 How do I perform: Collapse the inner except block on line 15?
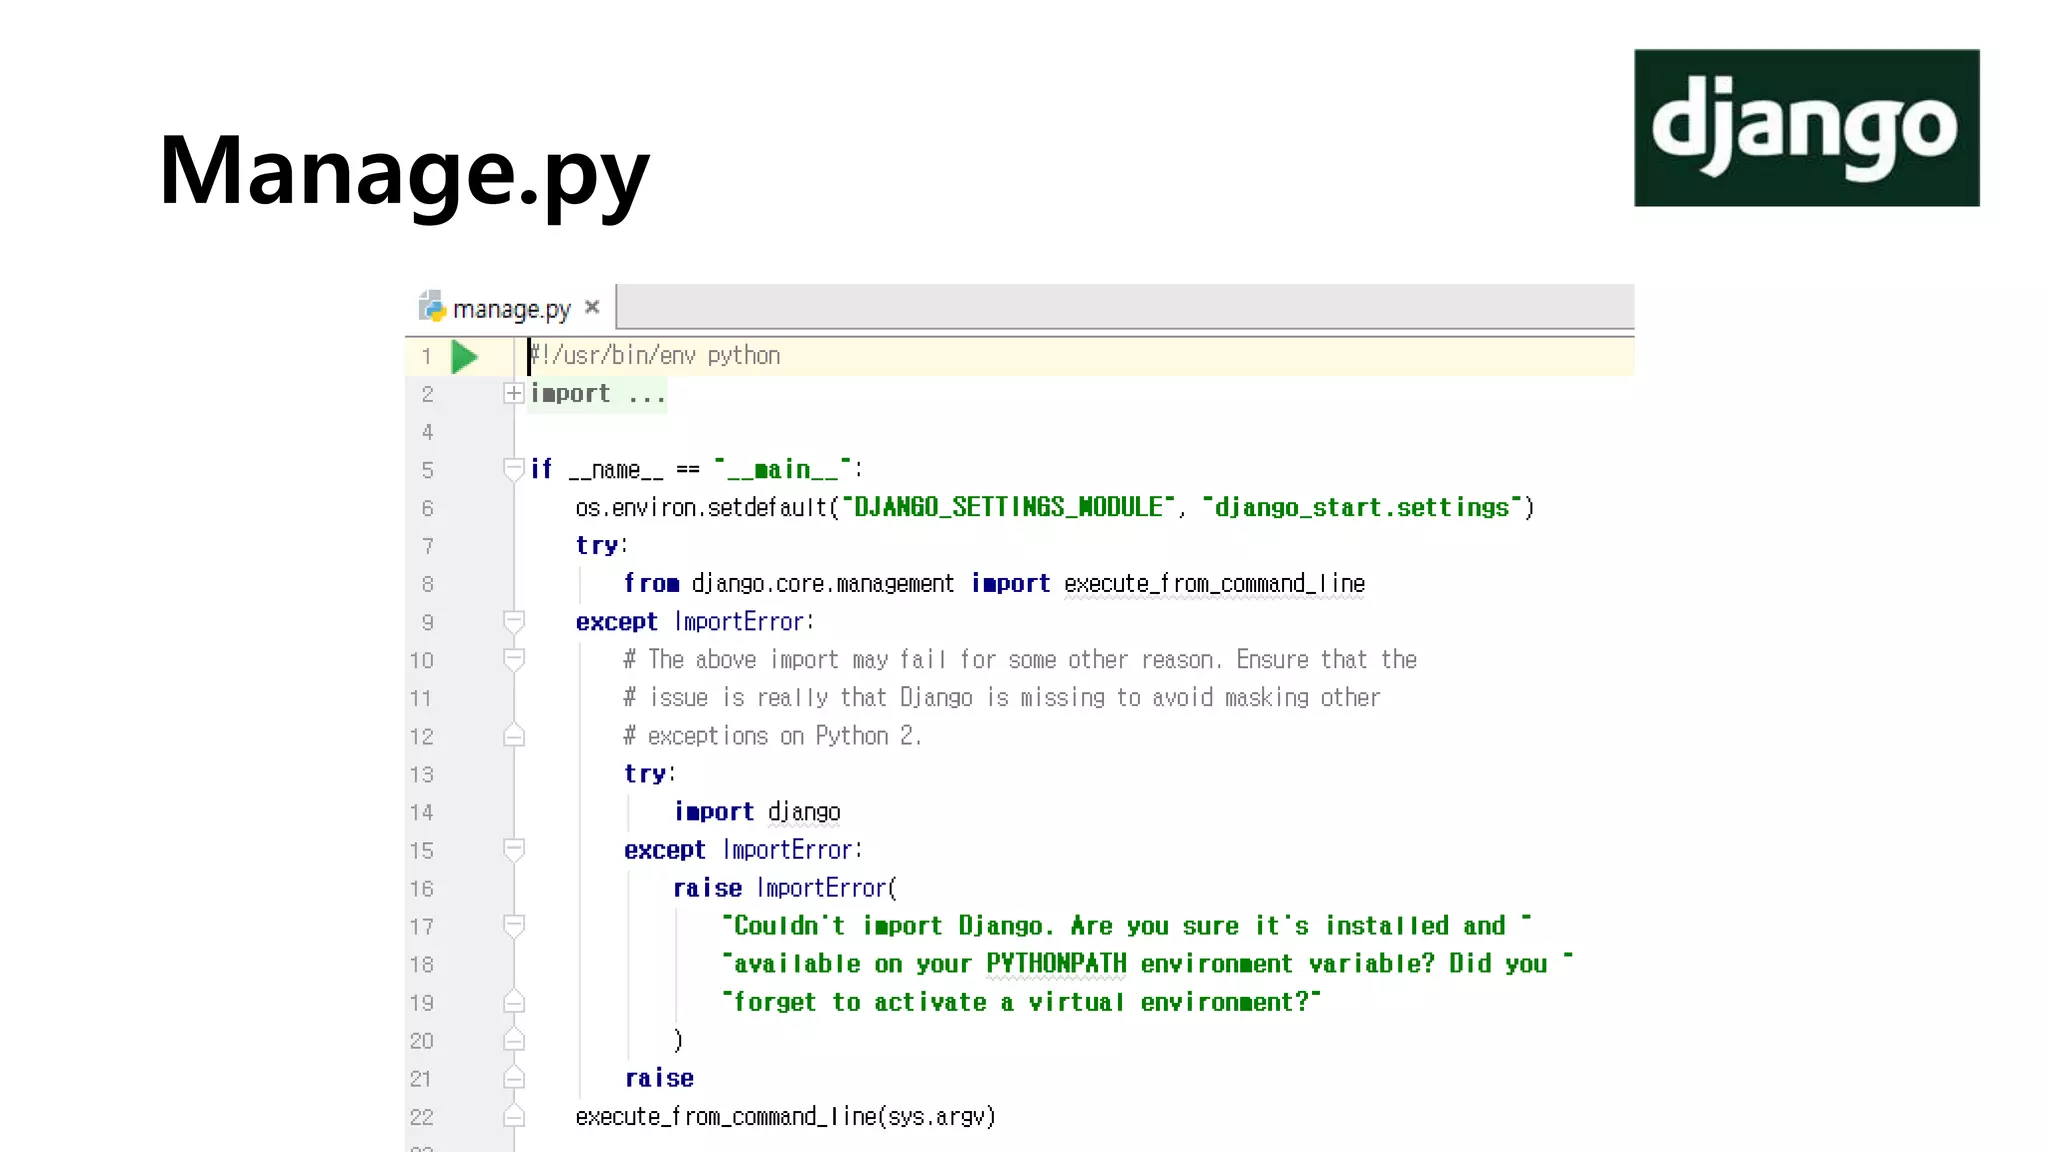tap(513, 850)
